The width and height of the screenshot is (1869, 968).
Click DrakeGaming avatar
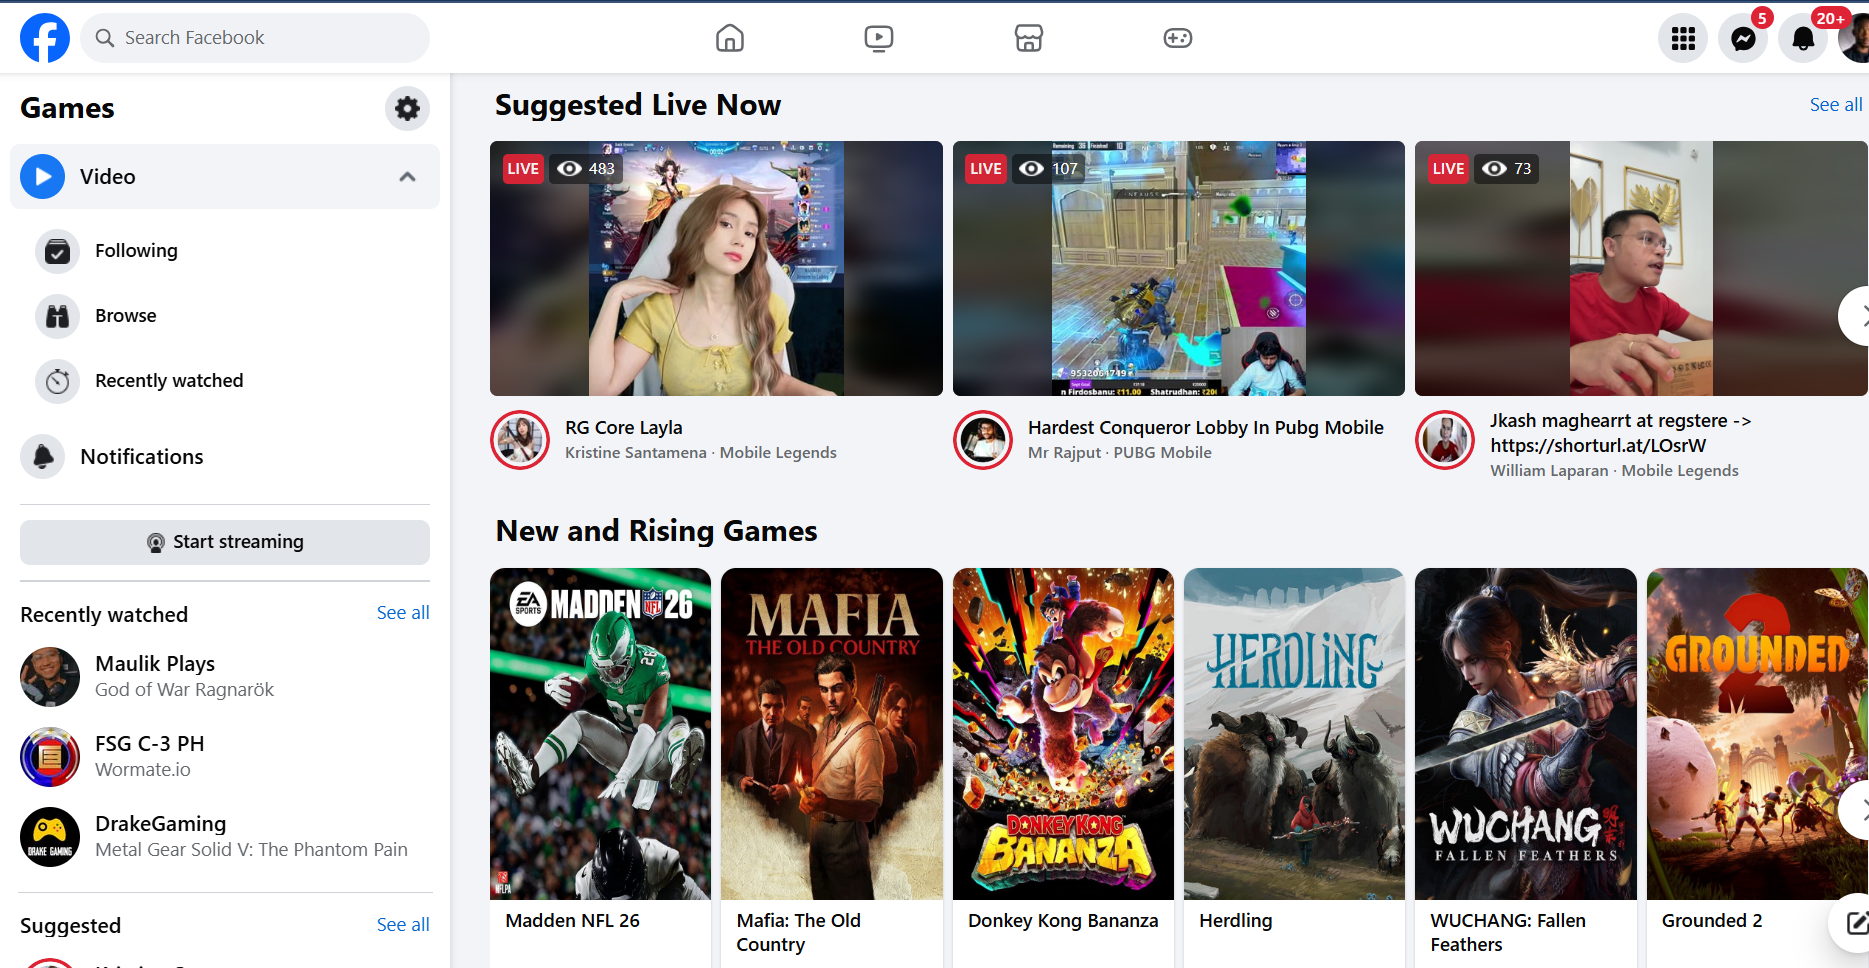[50, 837]
